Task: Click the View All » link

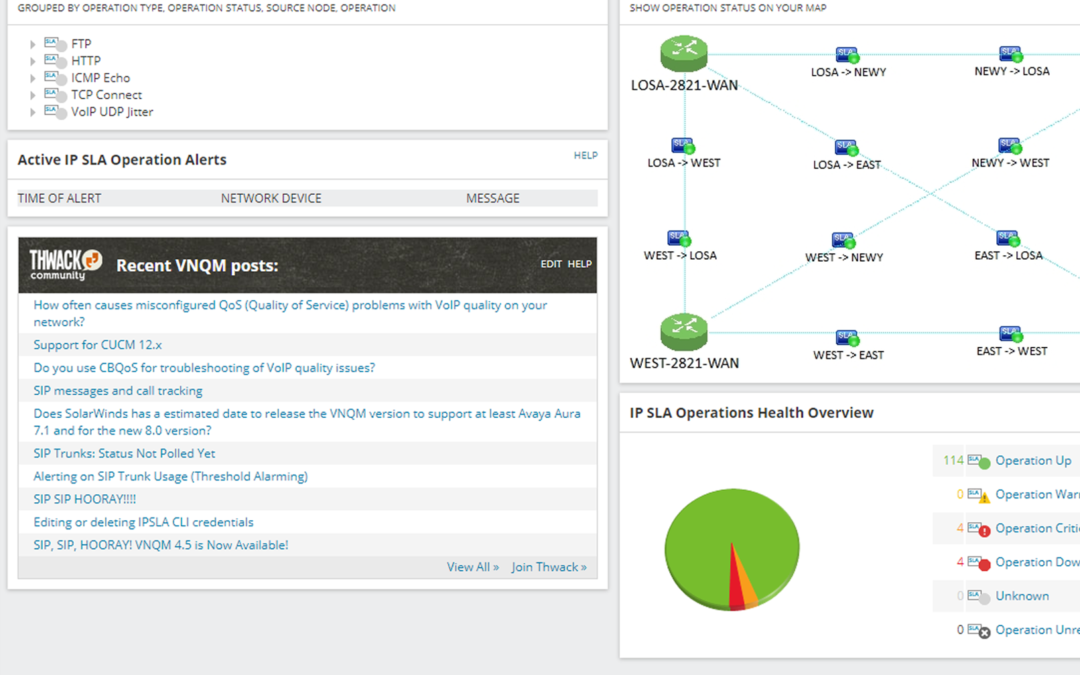Action: coord(472,567)
